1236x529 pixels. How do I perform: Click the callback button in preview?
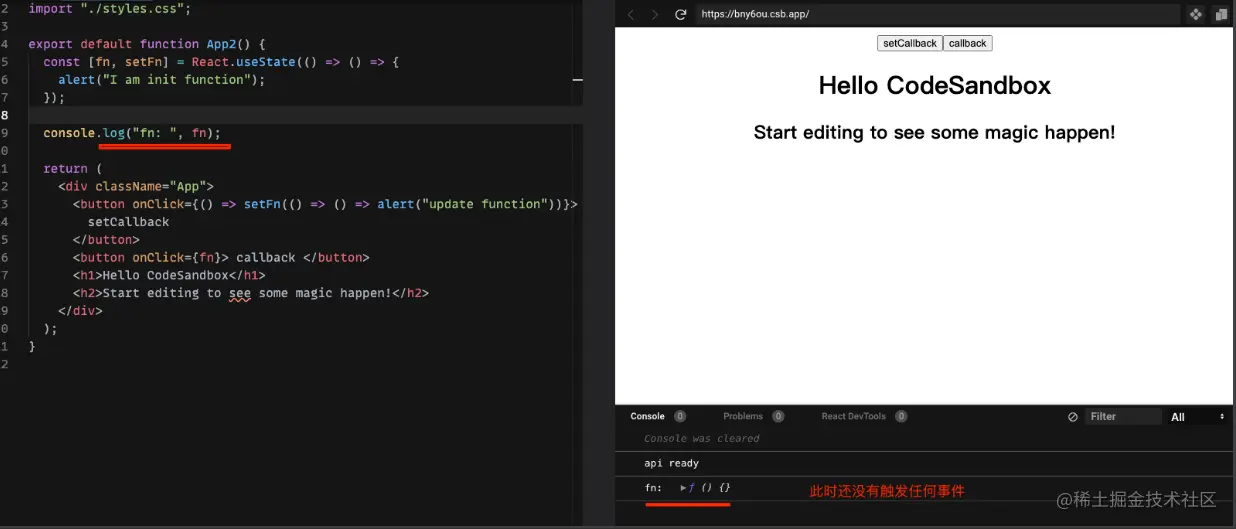pos(968,43)
